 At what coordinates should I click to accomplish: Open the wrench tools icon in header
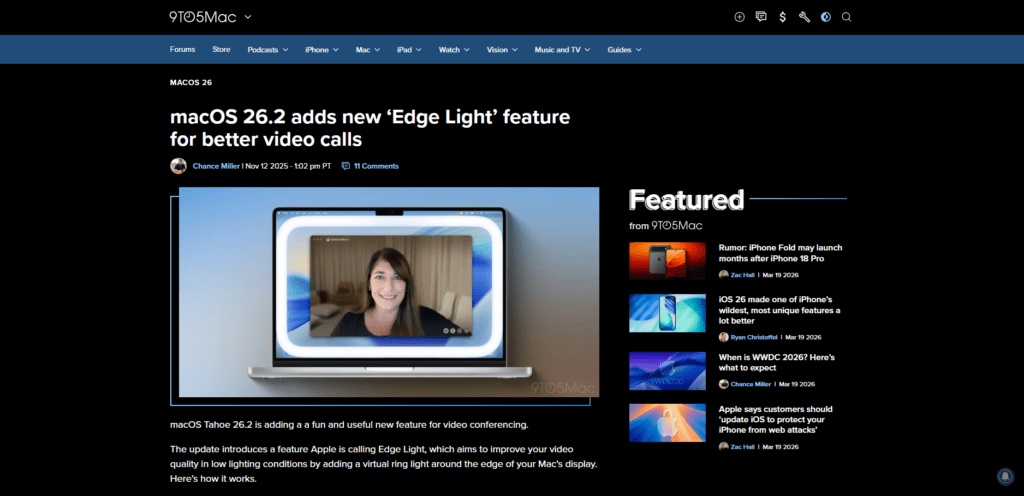point(805,17)
